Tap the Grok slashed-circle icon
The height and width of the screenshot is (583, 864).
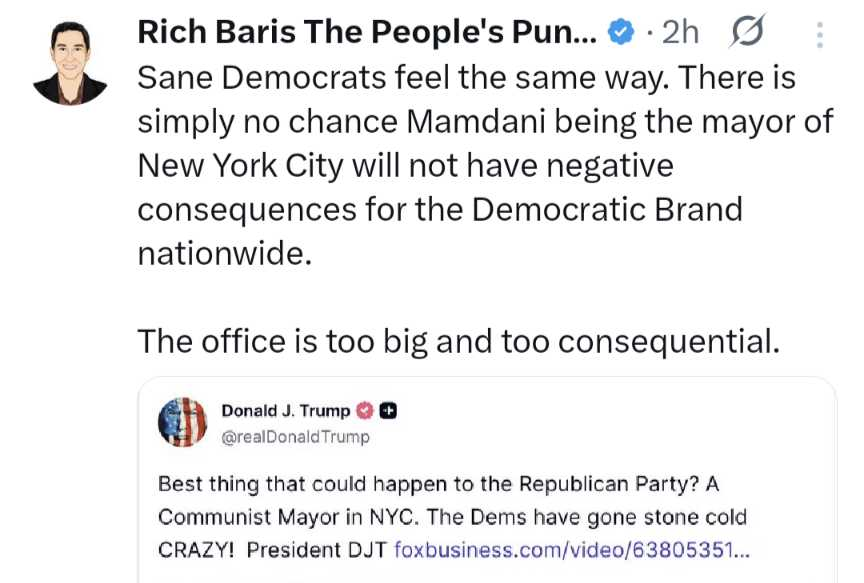[x=745, y=34]
